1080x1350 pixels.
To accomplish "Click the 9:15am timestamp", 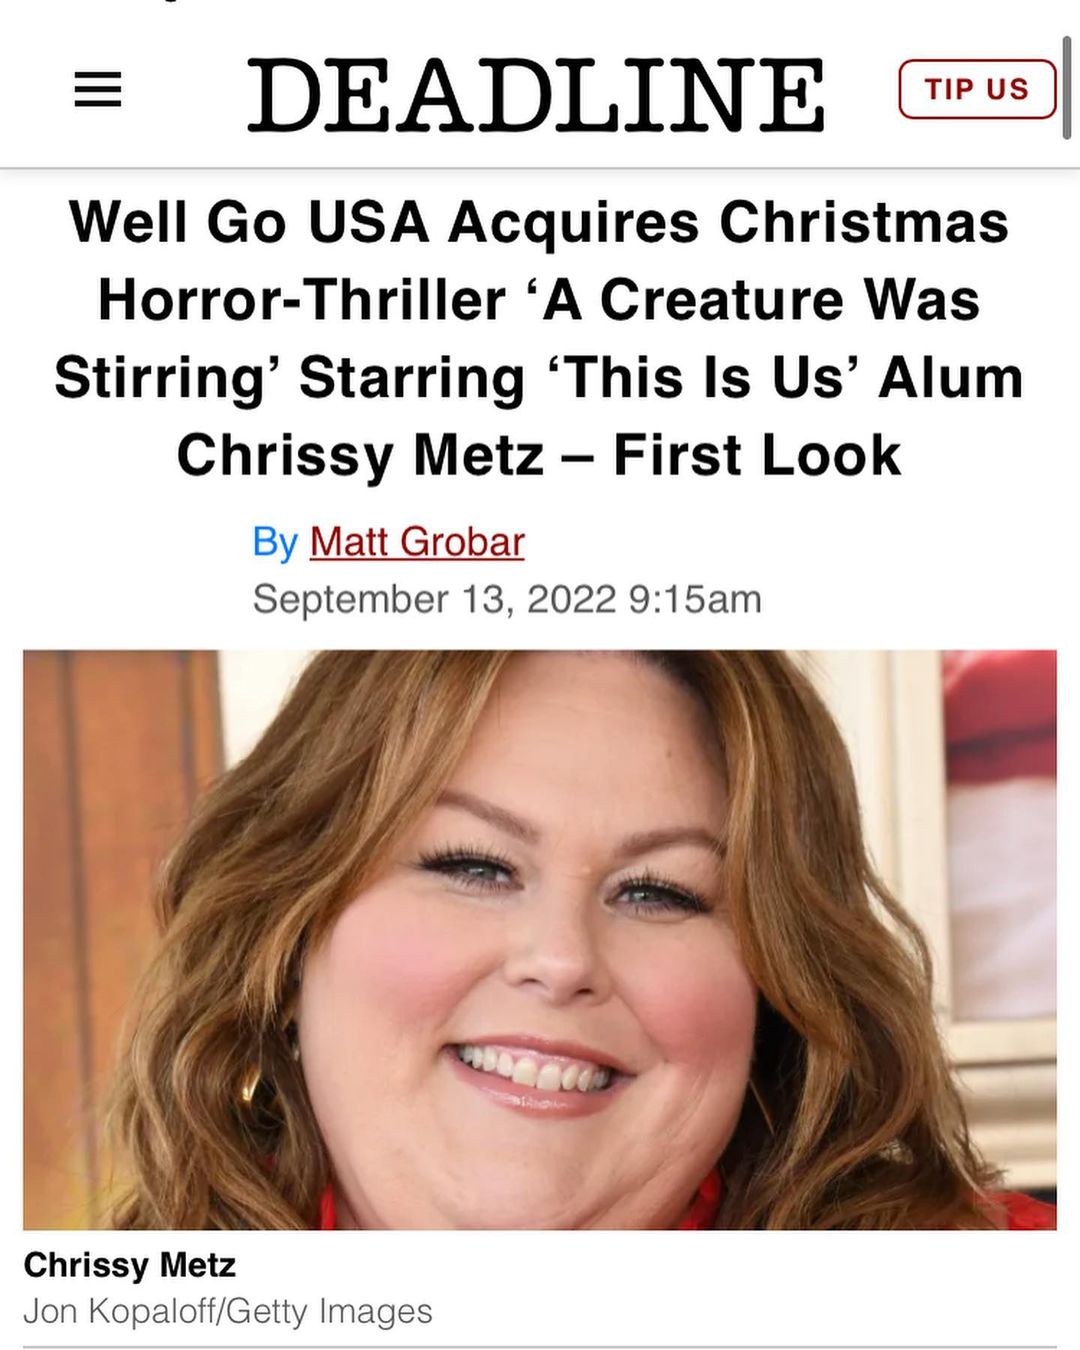I will (x=695, y=599).
